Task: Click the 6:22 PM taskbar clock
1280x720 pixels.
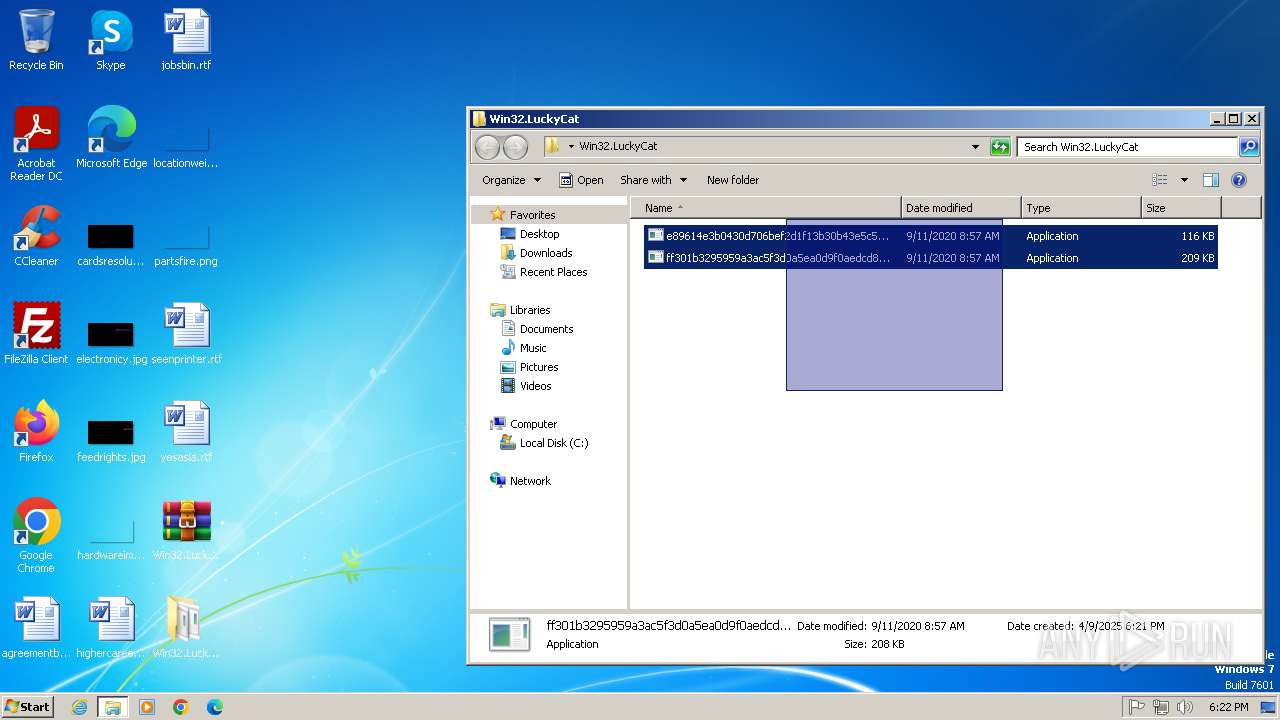Action: click(1228, 707)
